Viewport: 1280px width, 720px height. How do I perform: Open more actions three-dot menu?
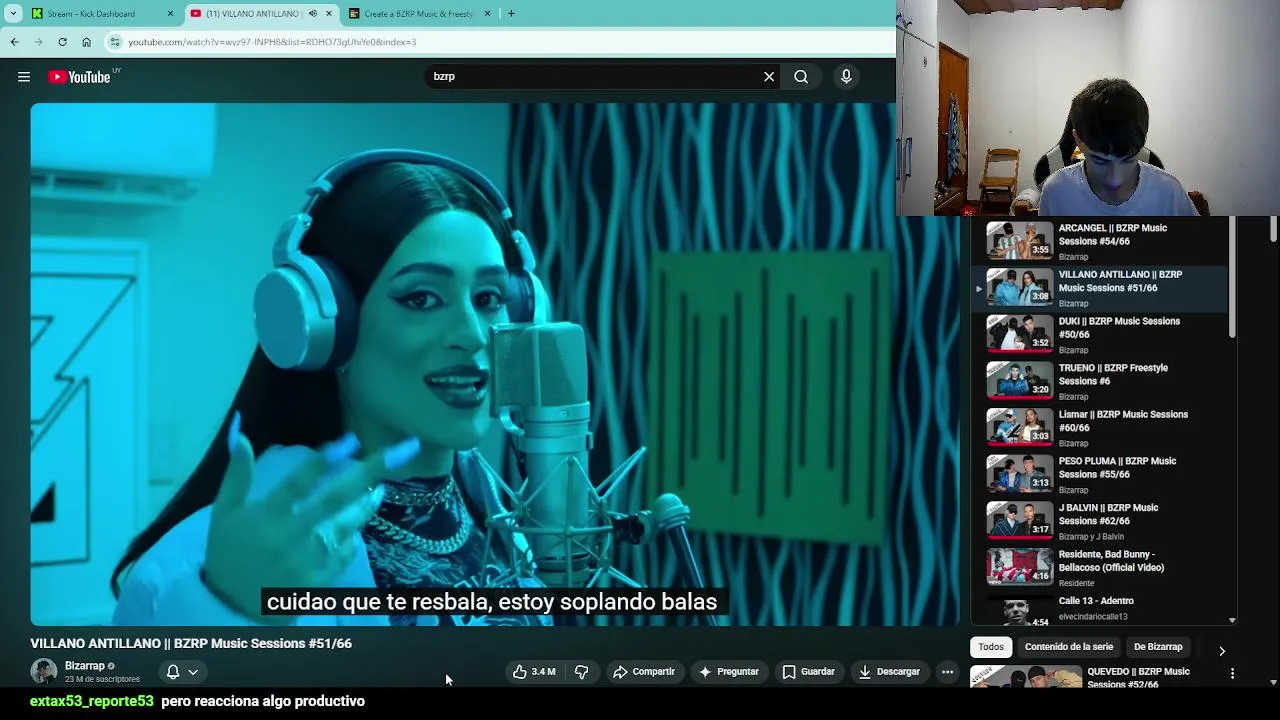click(947, 672)
